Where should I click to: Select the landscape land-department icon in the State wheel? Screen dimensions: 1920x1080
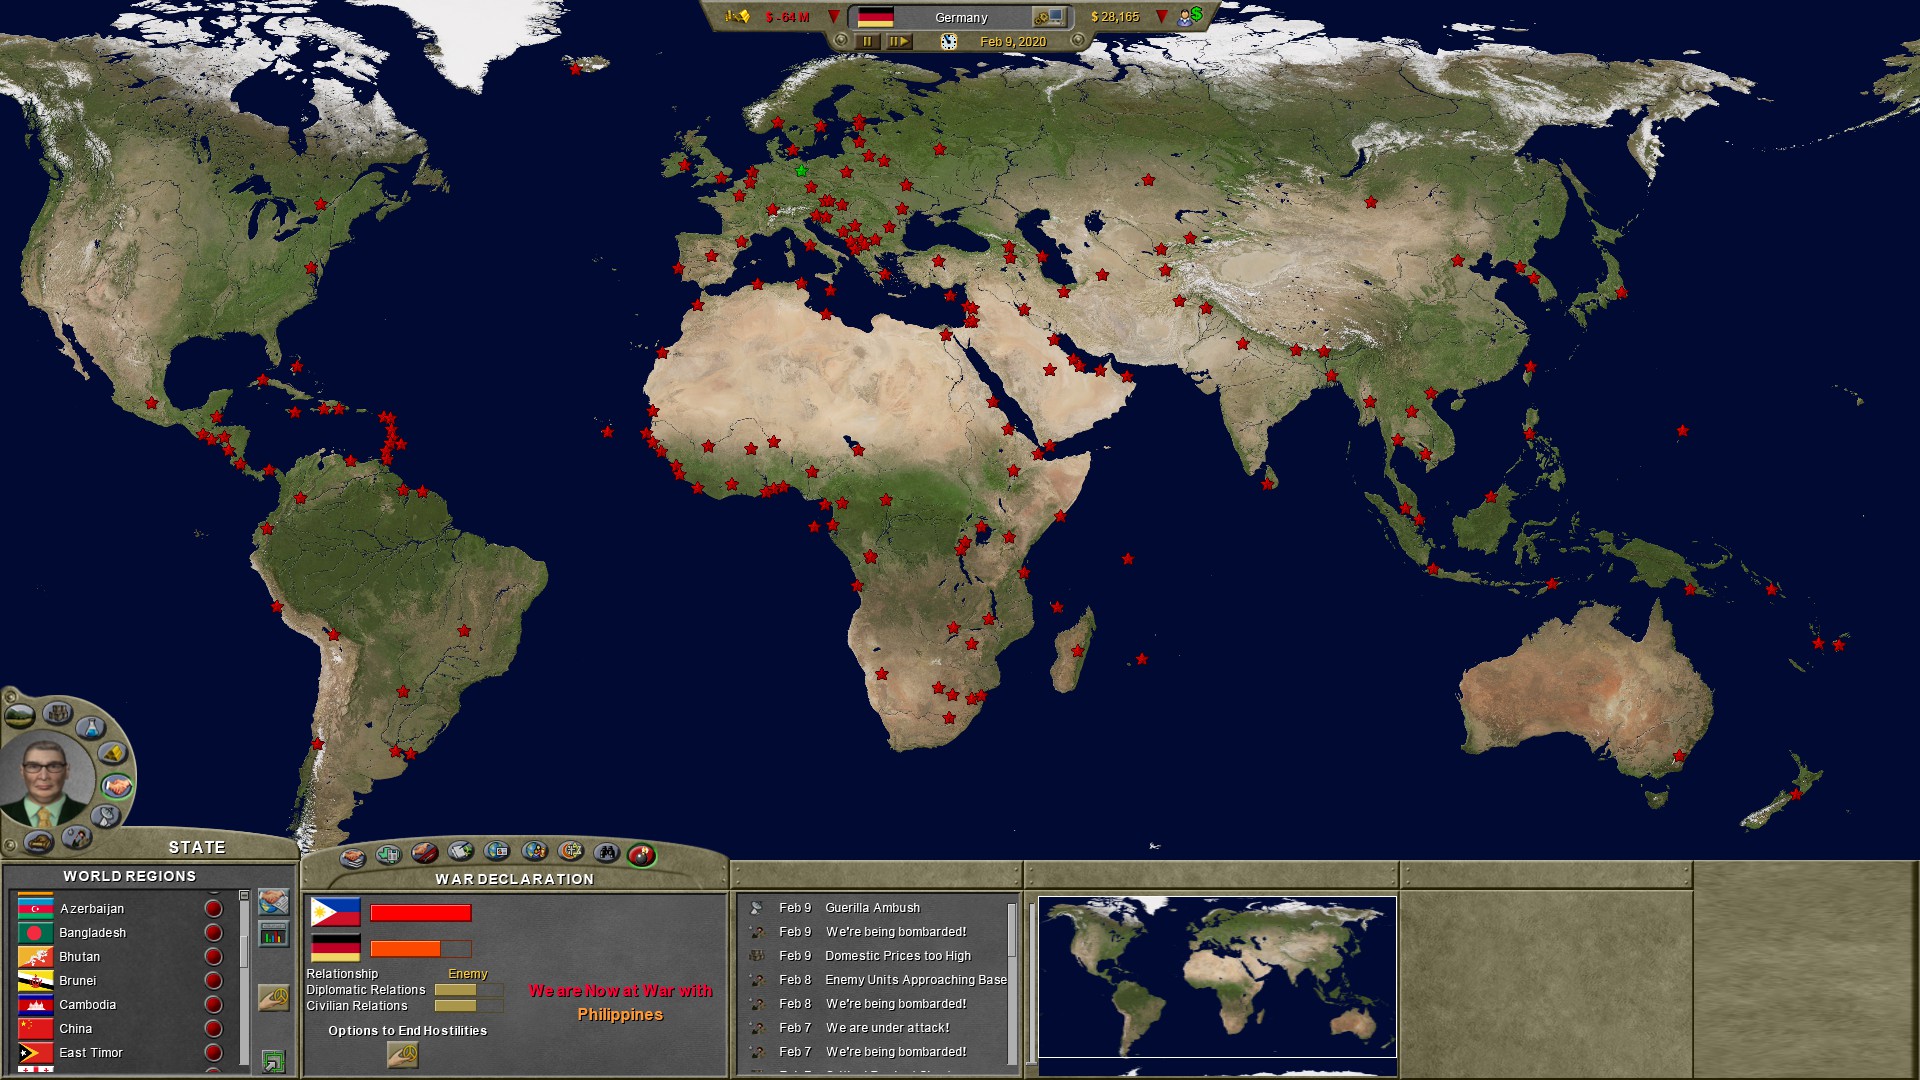click(x=20, y=714)
